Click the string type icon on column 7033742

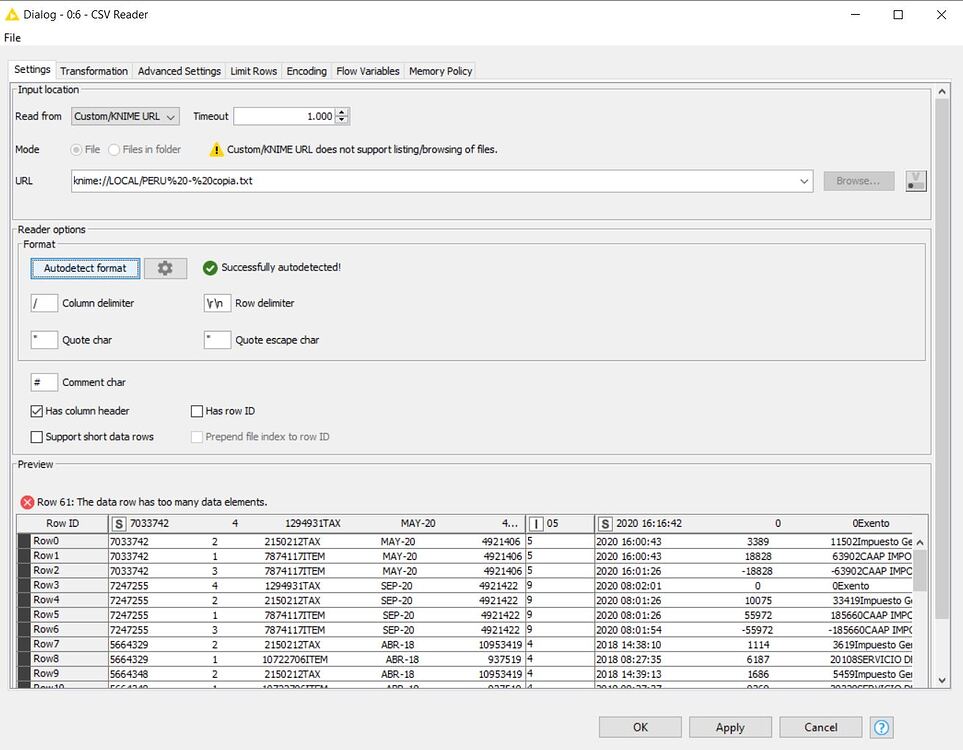tap(119, 522)
